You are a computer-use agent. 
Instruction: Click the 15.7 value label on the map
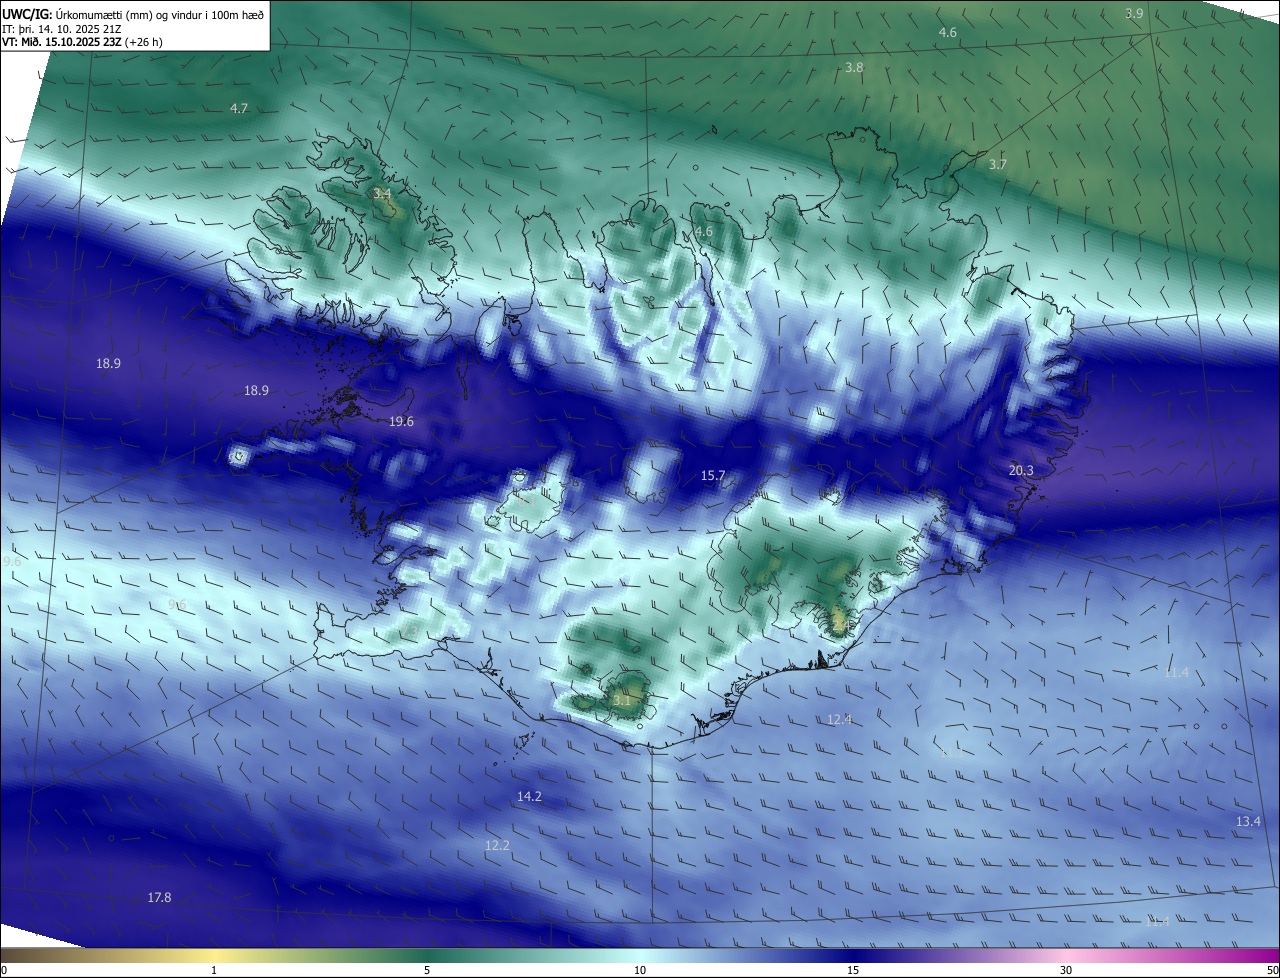pyautogui.click(x=713, y=476)
